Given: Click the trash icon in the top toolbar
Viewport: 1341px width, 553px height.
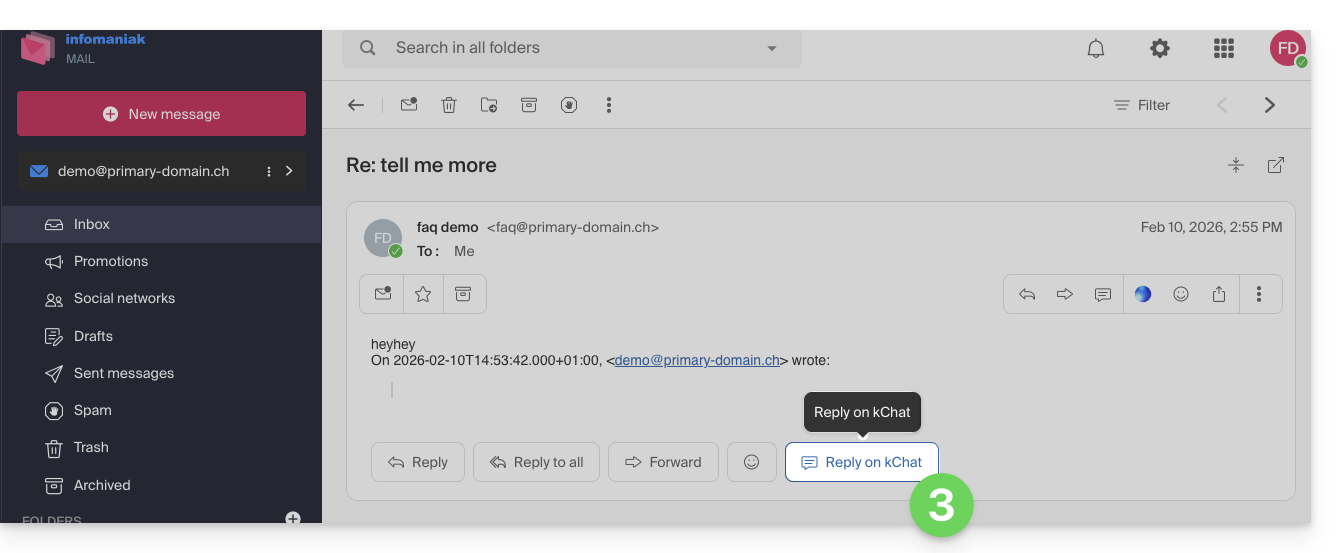Looking at the screenshot, I should (449, 105).
